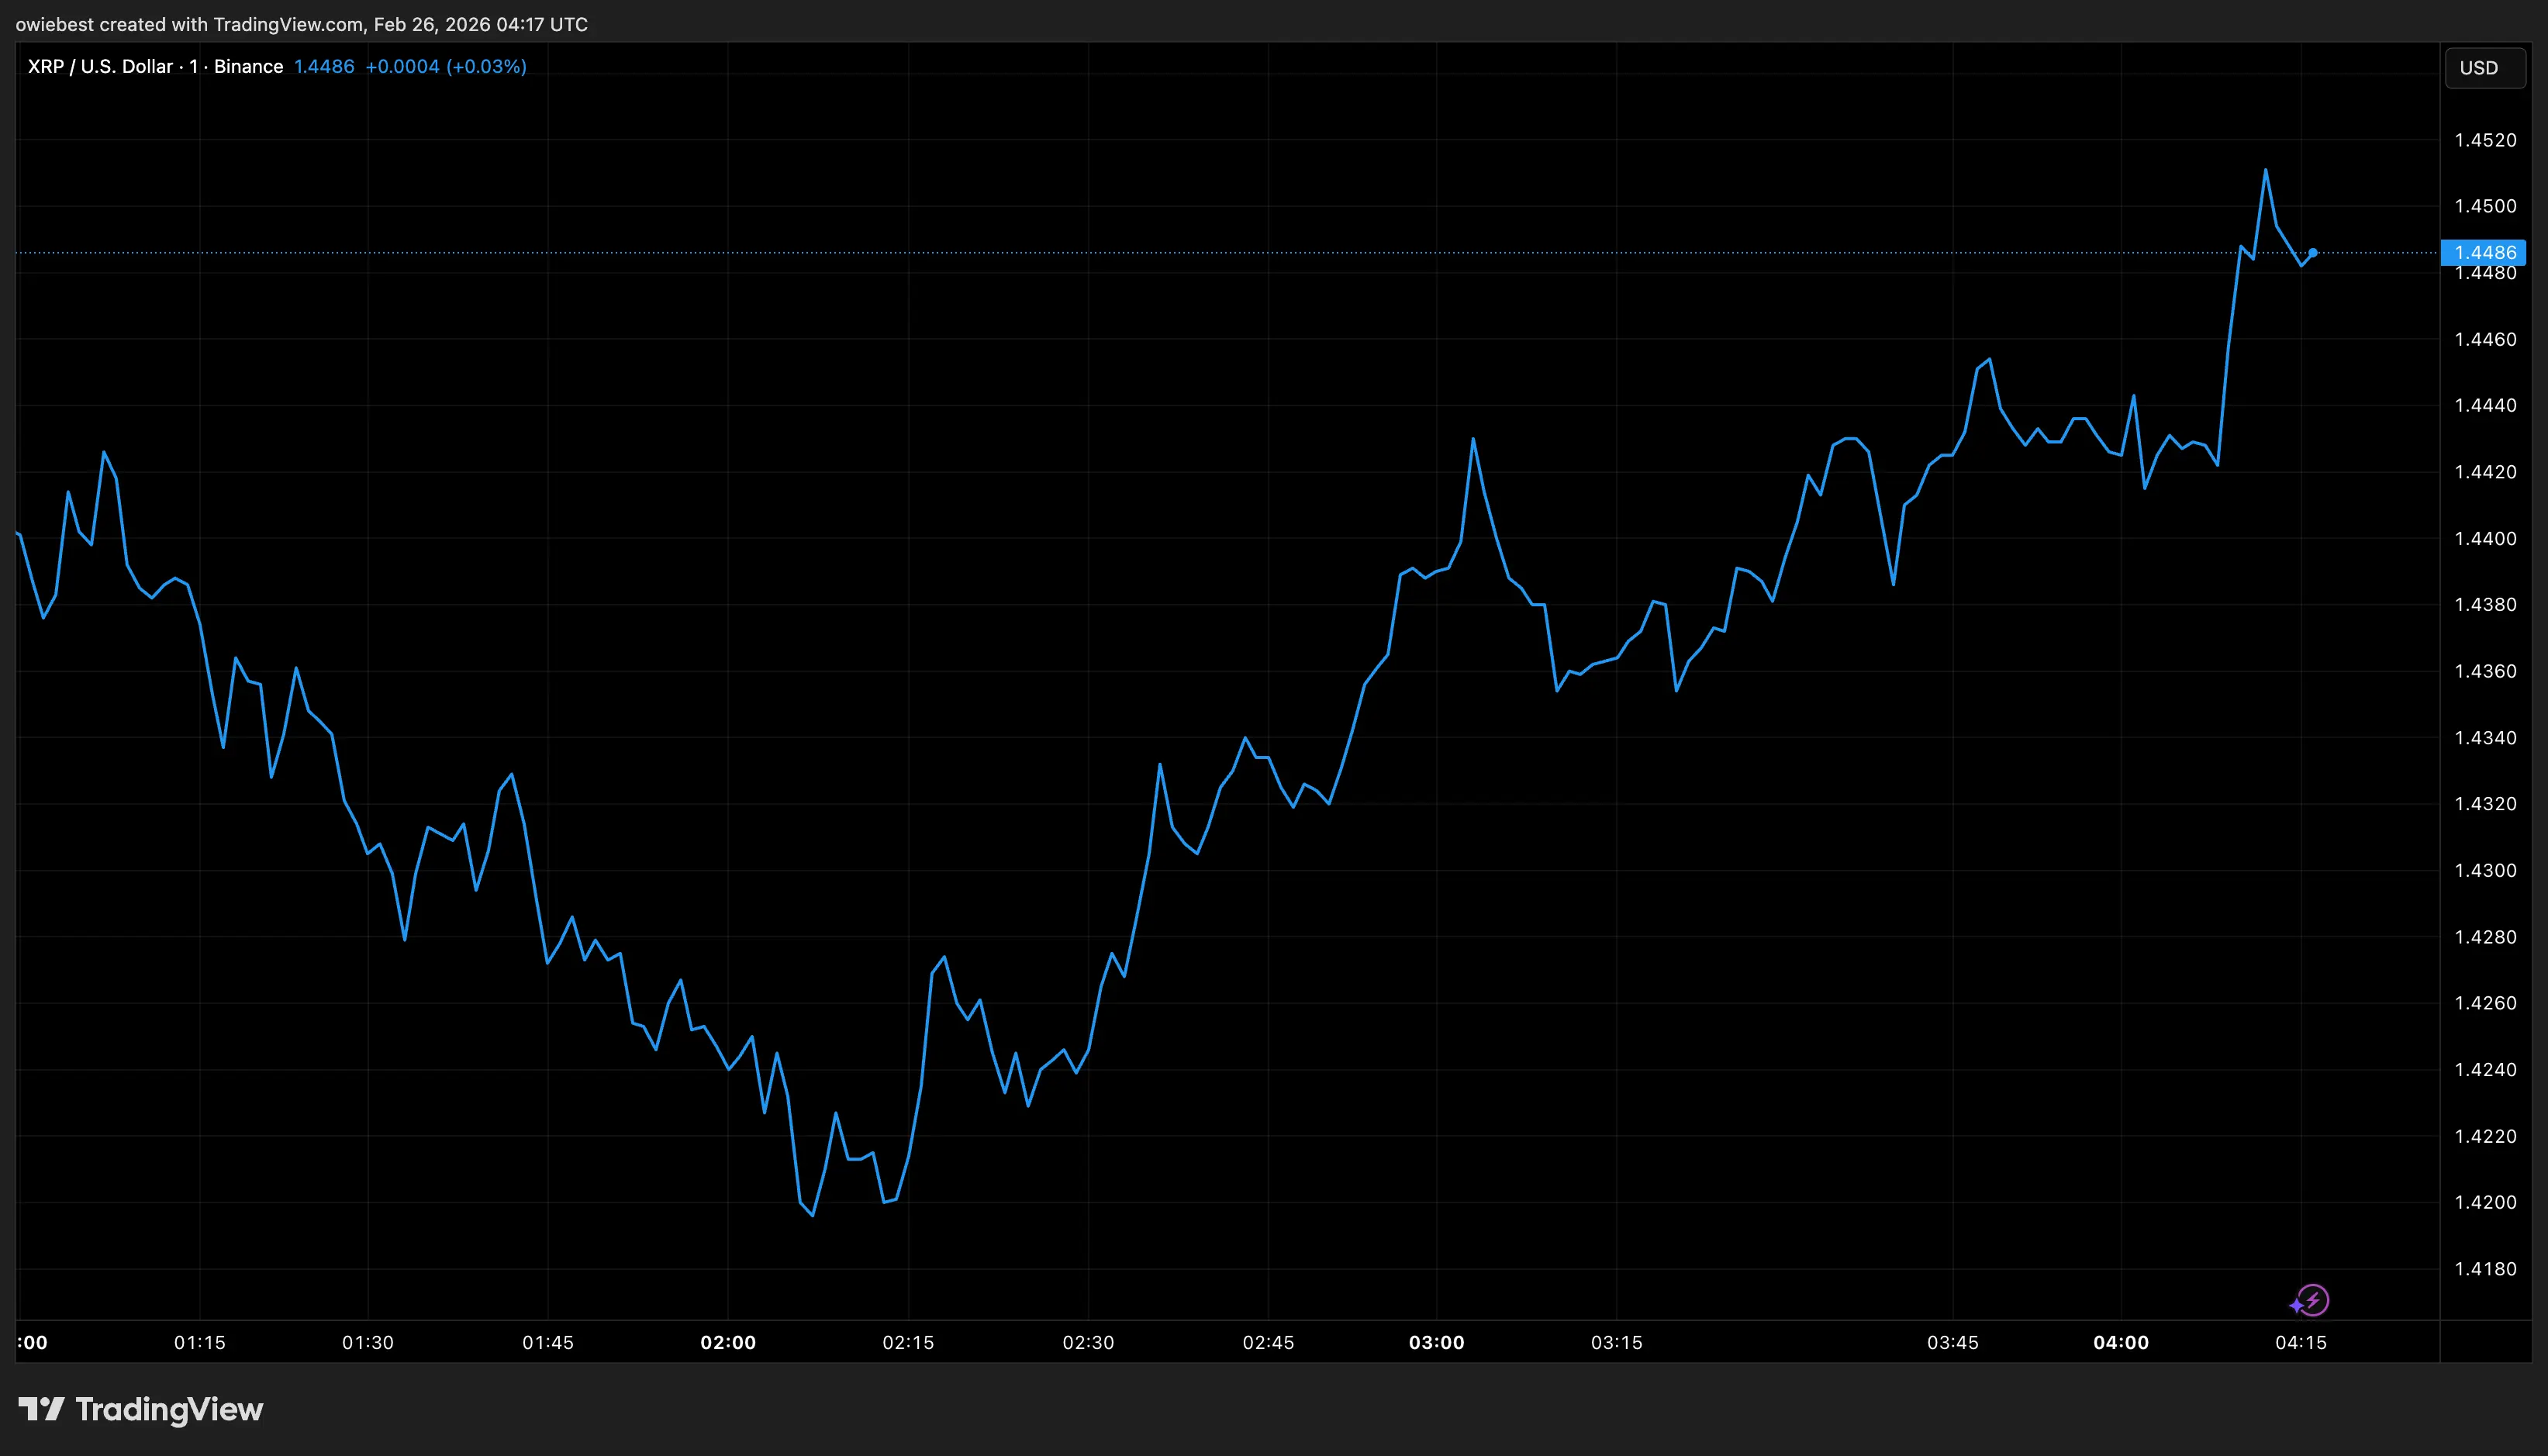Click the 1.4180 price axis label
This screenshot has width=2548, height=1456.
pyautogui.click(x=2485, y=1269)
